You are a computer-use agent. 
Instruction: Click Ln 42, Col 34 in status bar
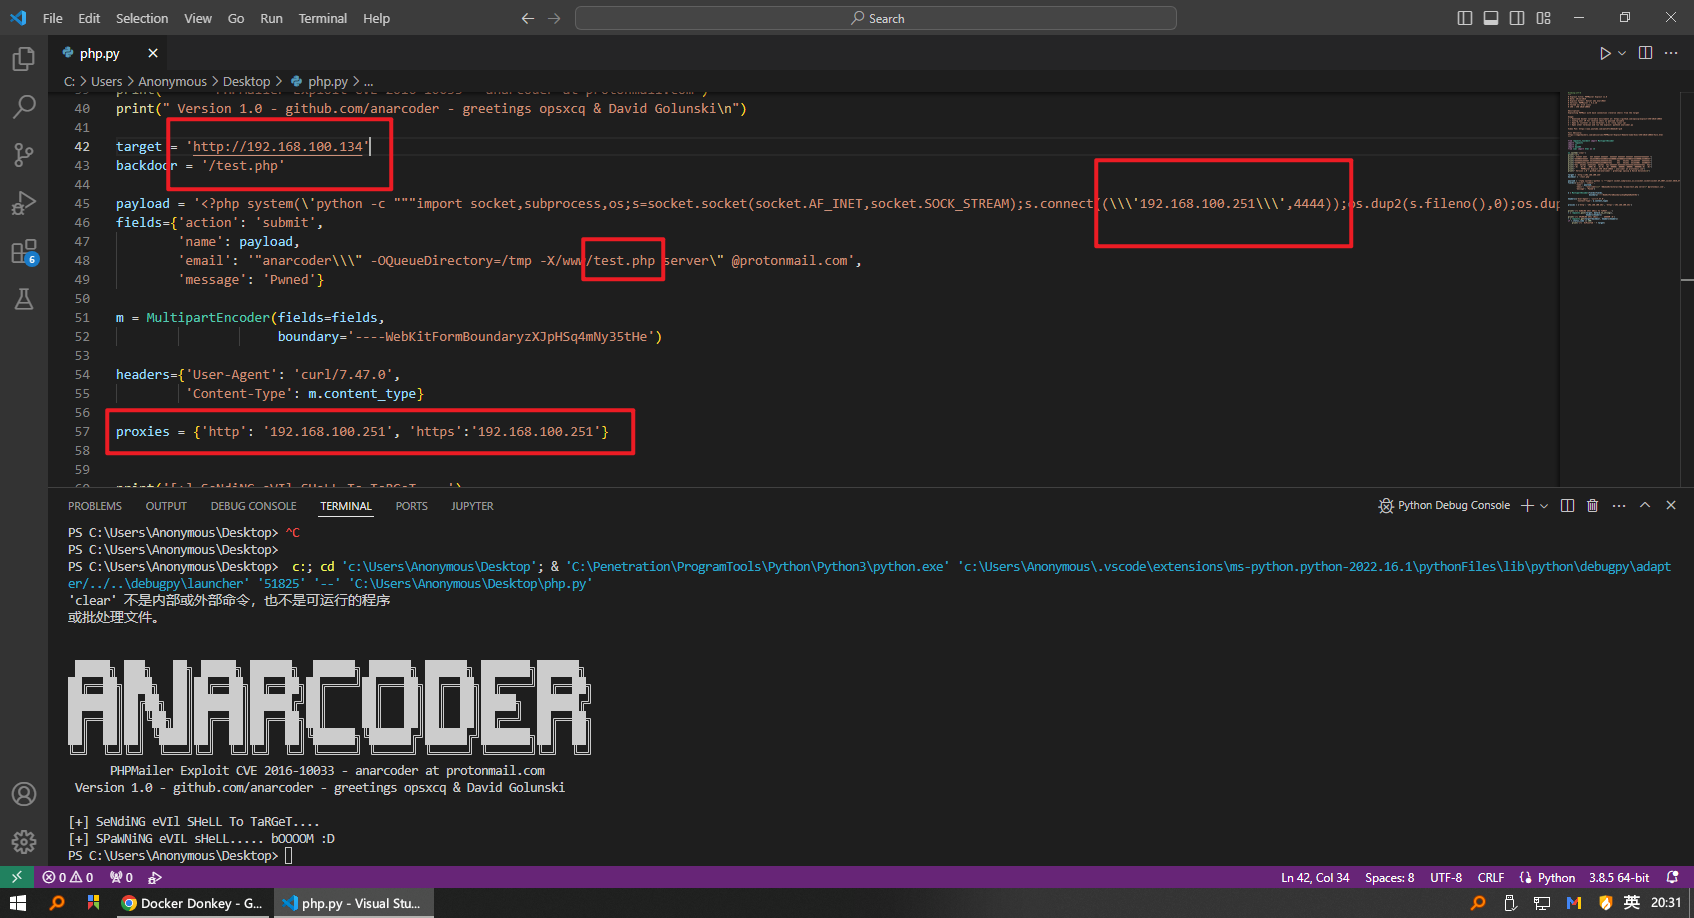pyautogui.click(x=1315, y=877)
